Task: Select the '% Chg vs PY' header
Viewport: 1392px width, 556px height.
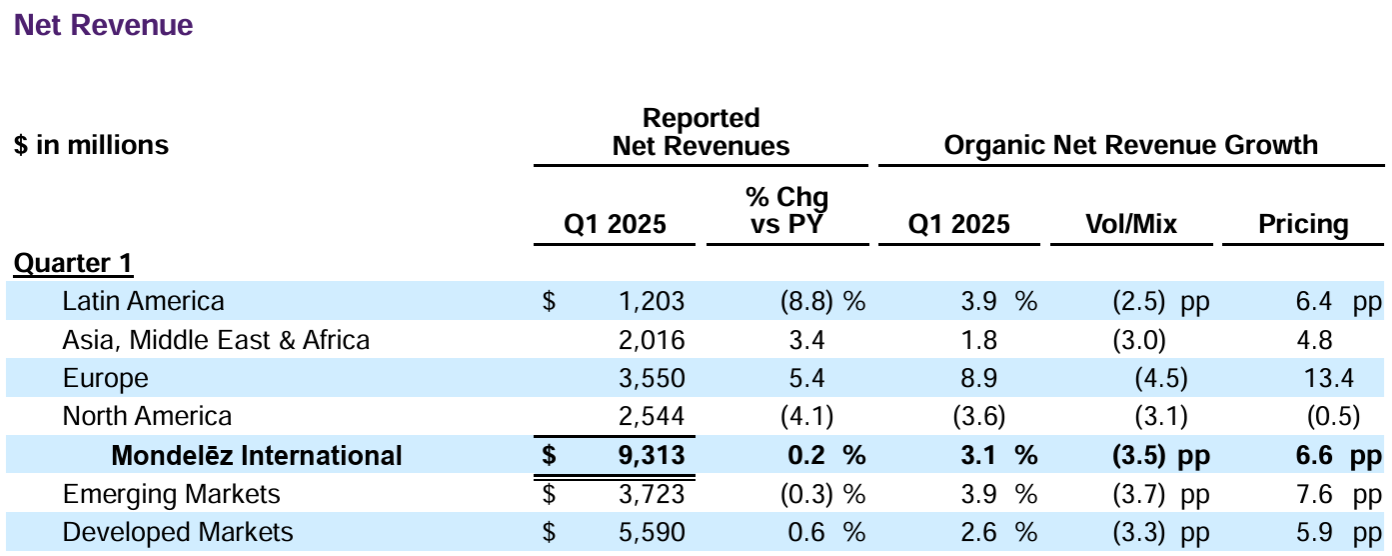Action: pyautogui.click(x=788, y=211)
